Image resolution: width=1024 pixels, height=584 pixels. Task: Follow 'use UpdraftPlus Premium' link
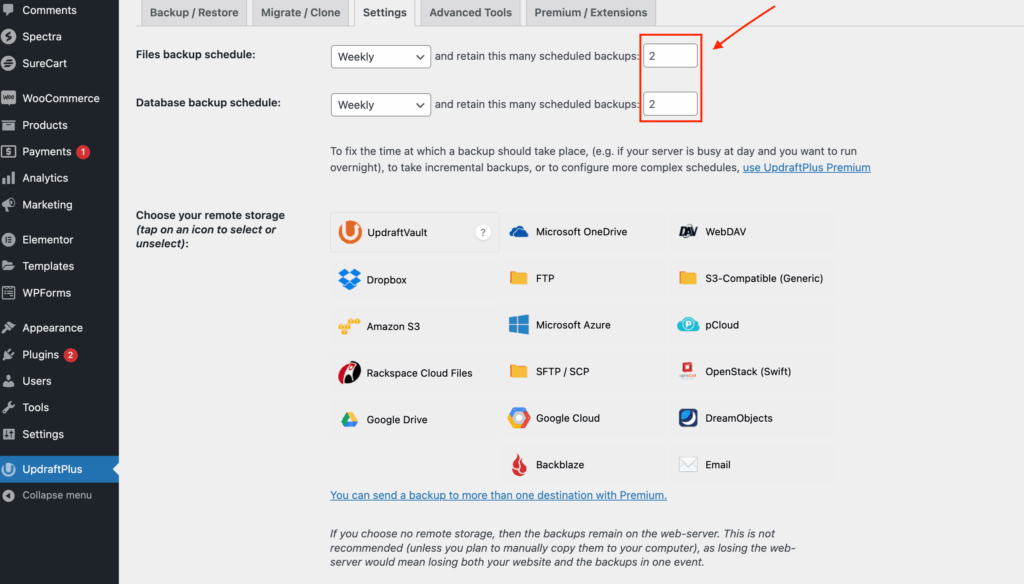[x=806, y=167]
